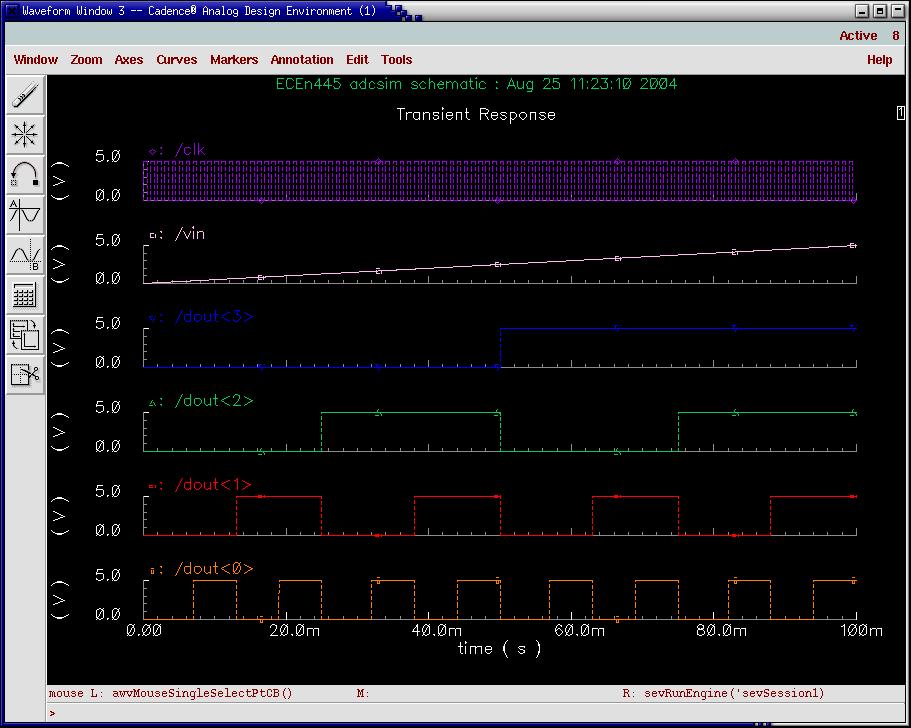Open the Tools menu
911x728 pixels.
[x=396, y=60]
